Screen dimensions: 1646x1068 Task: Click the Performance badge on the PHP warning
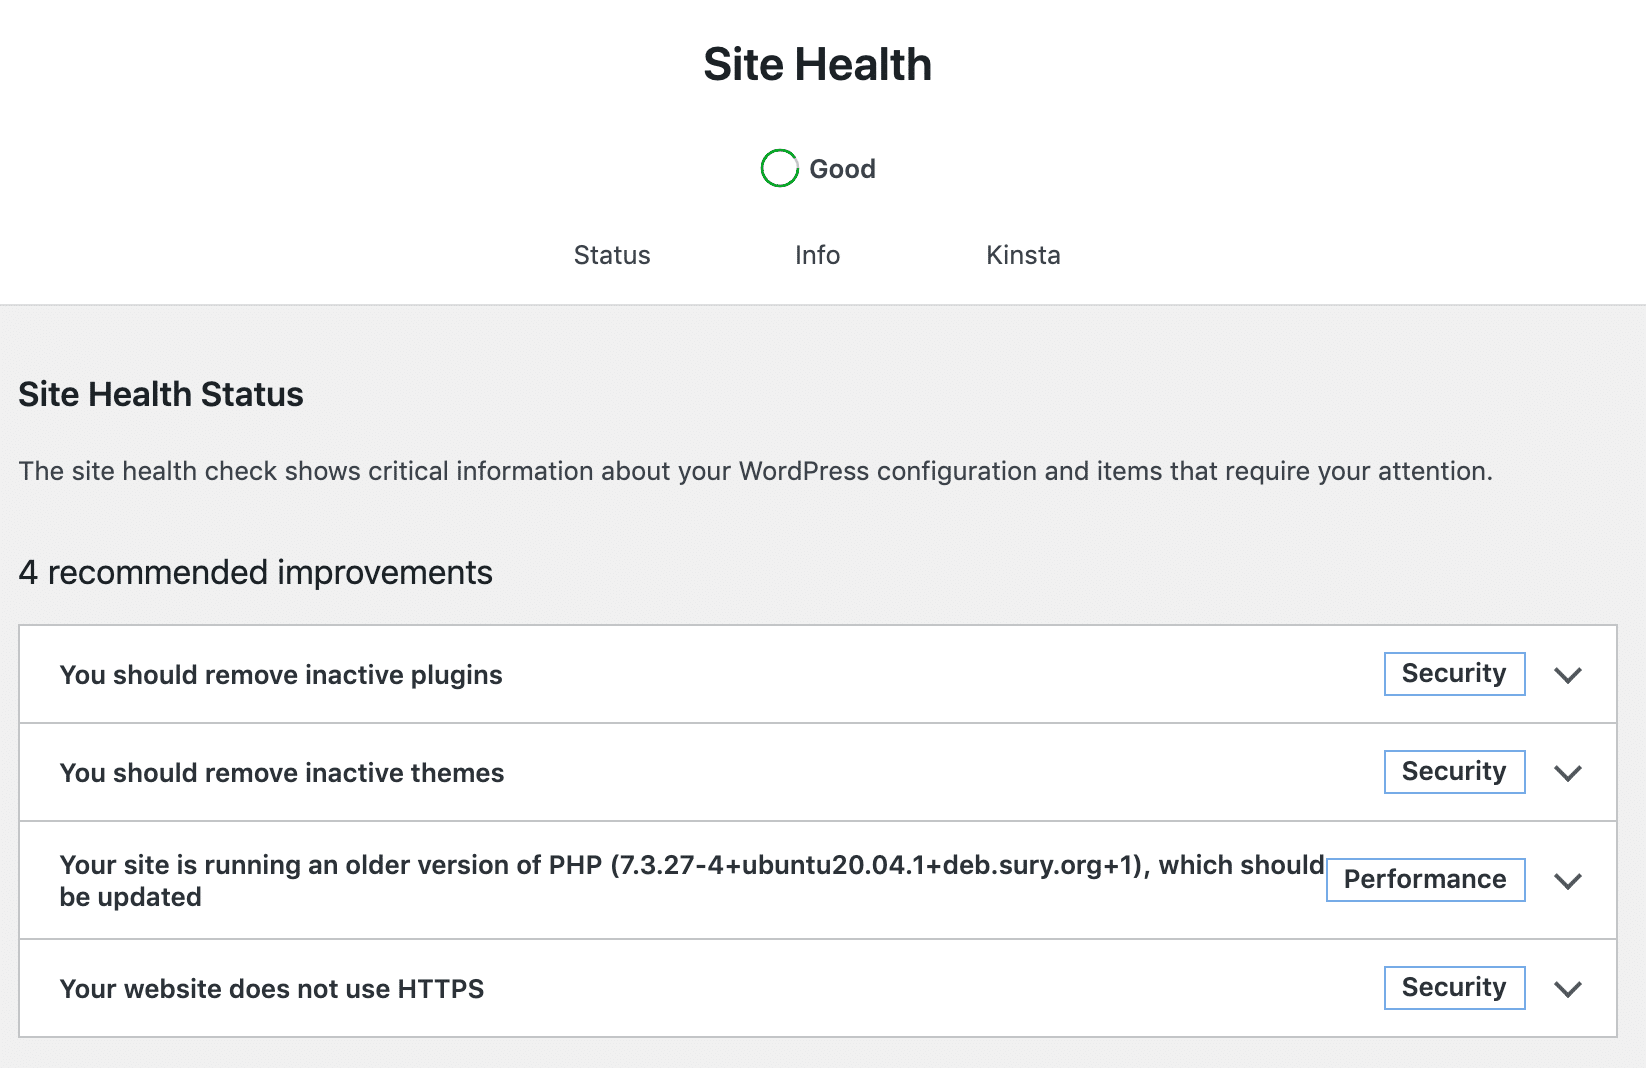[1425, 880]
